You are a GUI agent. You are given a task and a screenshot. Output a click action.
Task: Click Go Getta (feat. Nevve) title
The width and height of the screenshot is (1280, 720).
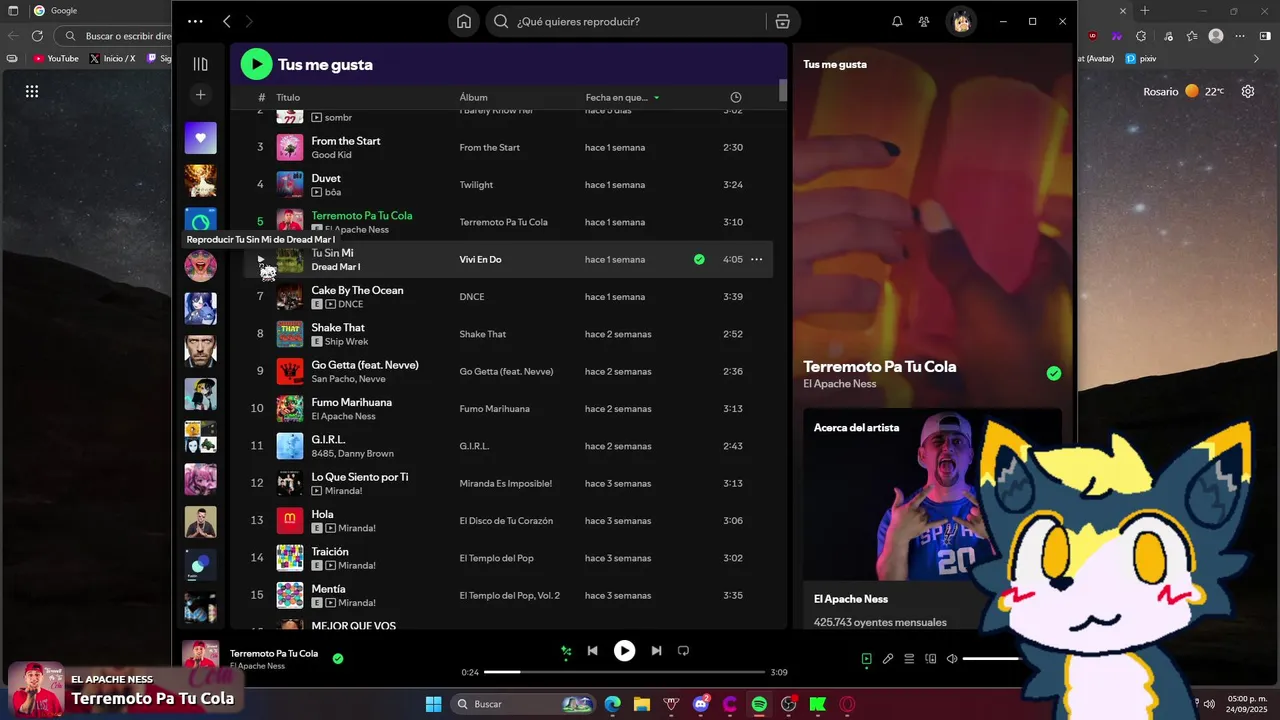(x=365, y=365)
